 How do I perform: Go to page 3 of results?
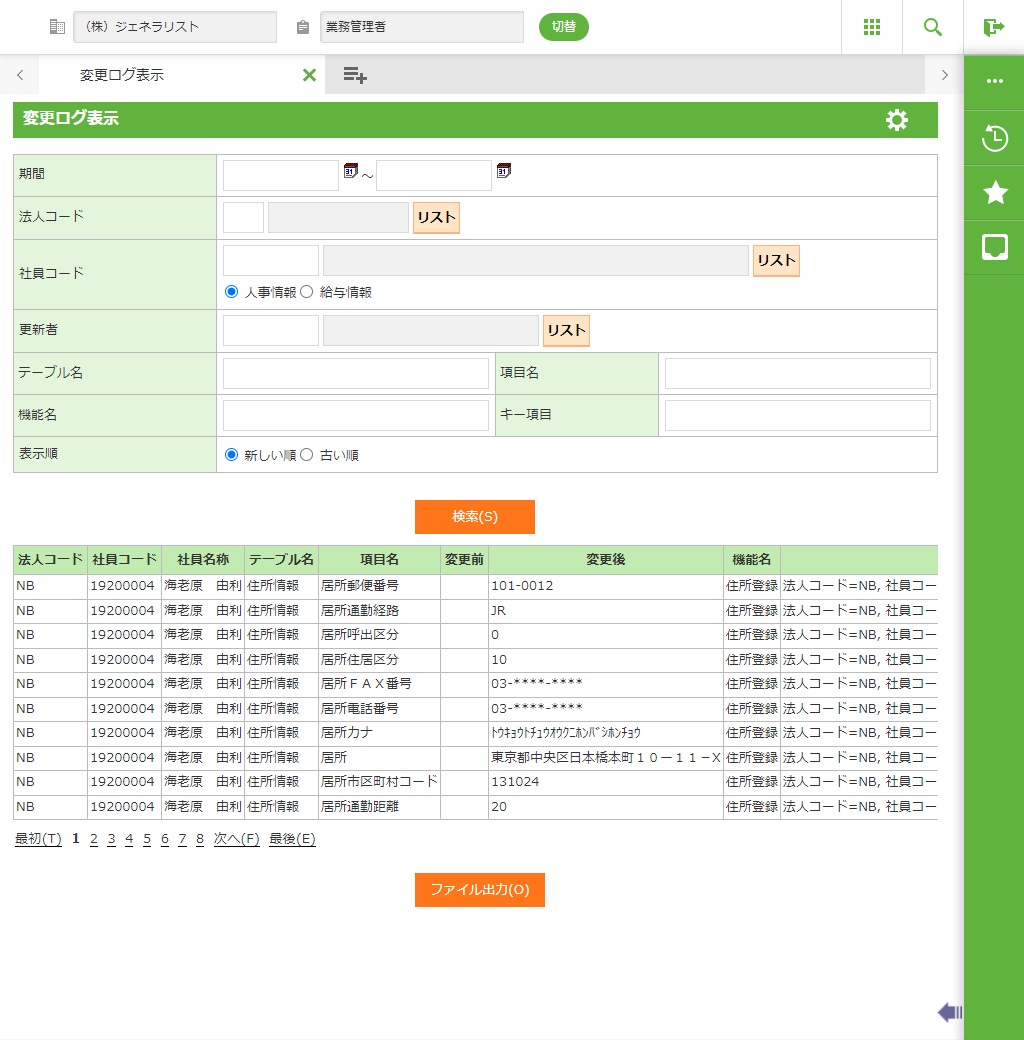(111, 839)
